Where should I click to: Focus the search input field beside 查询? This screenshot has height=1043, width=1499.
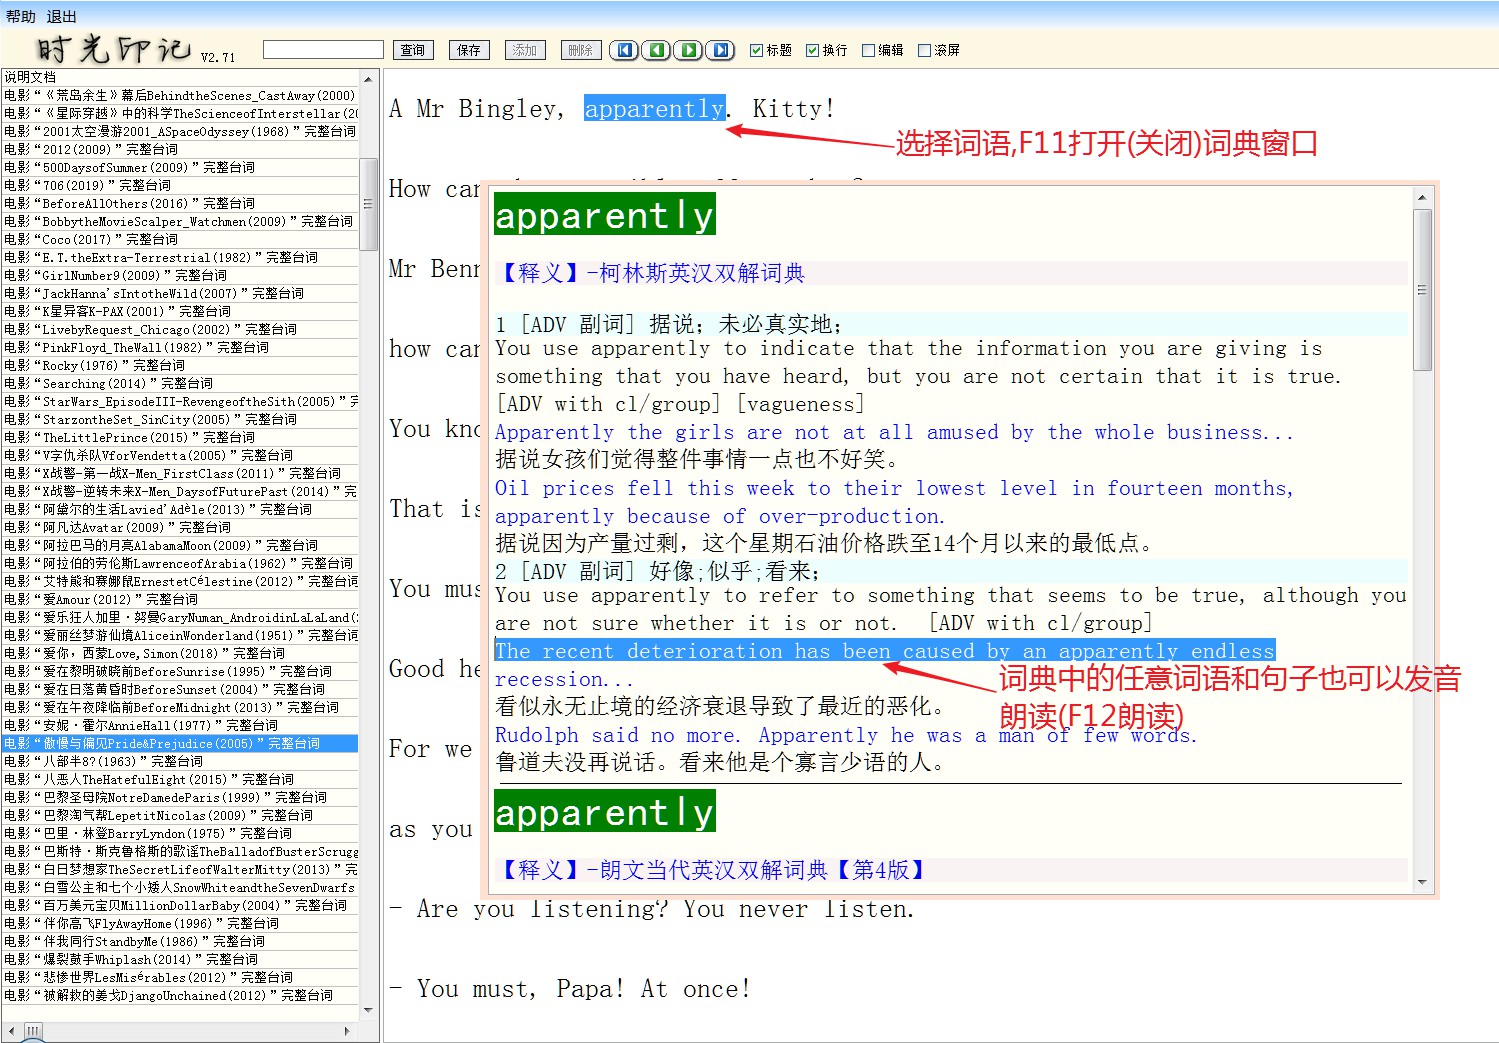pos(323,50)
